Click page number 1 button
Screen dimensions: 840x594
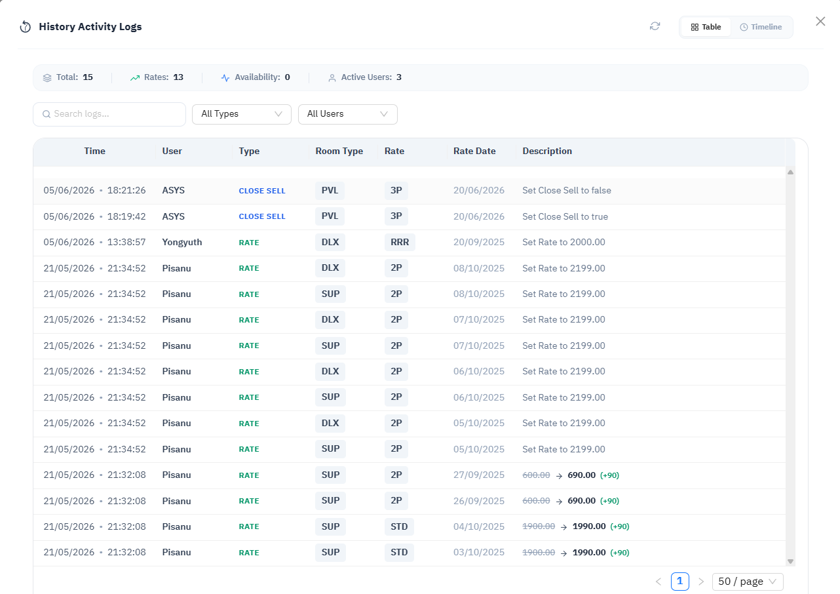pyautogui.click(x=680, y=581)
